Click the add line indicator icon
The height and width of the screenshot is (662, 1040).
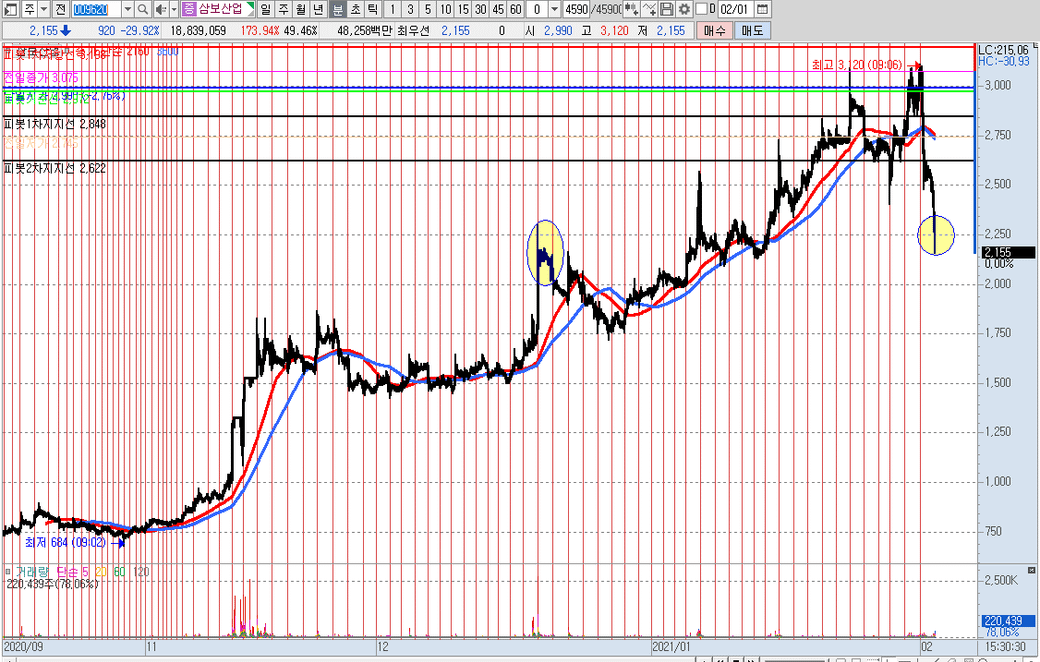[x=648, y=9]
